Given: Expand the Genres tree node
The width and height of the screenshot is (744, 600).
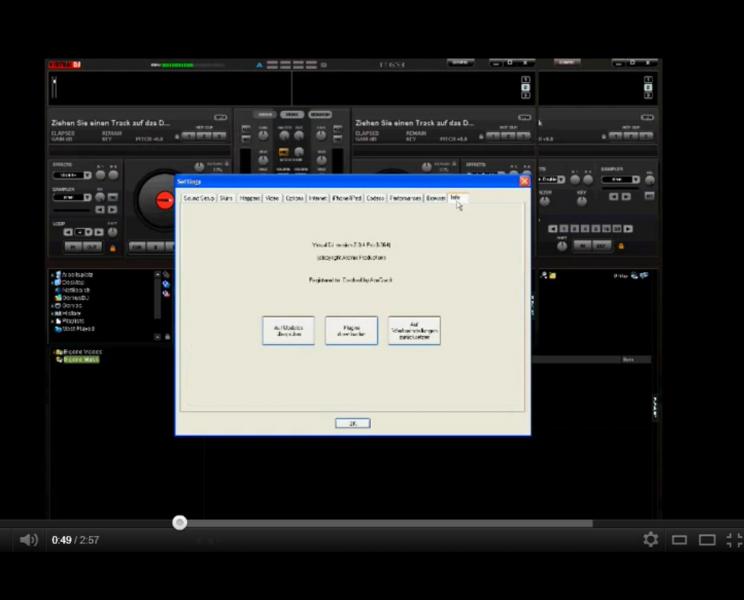Looking at the screenshot, I should [53, 306].
